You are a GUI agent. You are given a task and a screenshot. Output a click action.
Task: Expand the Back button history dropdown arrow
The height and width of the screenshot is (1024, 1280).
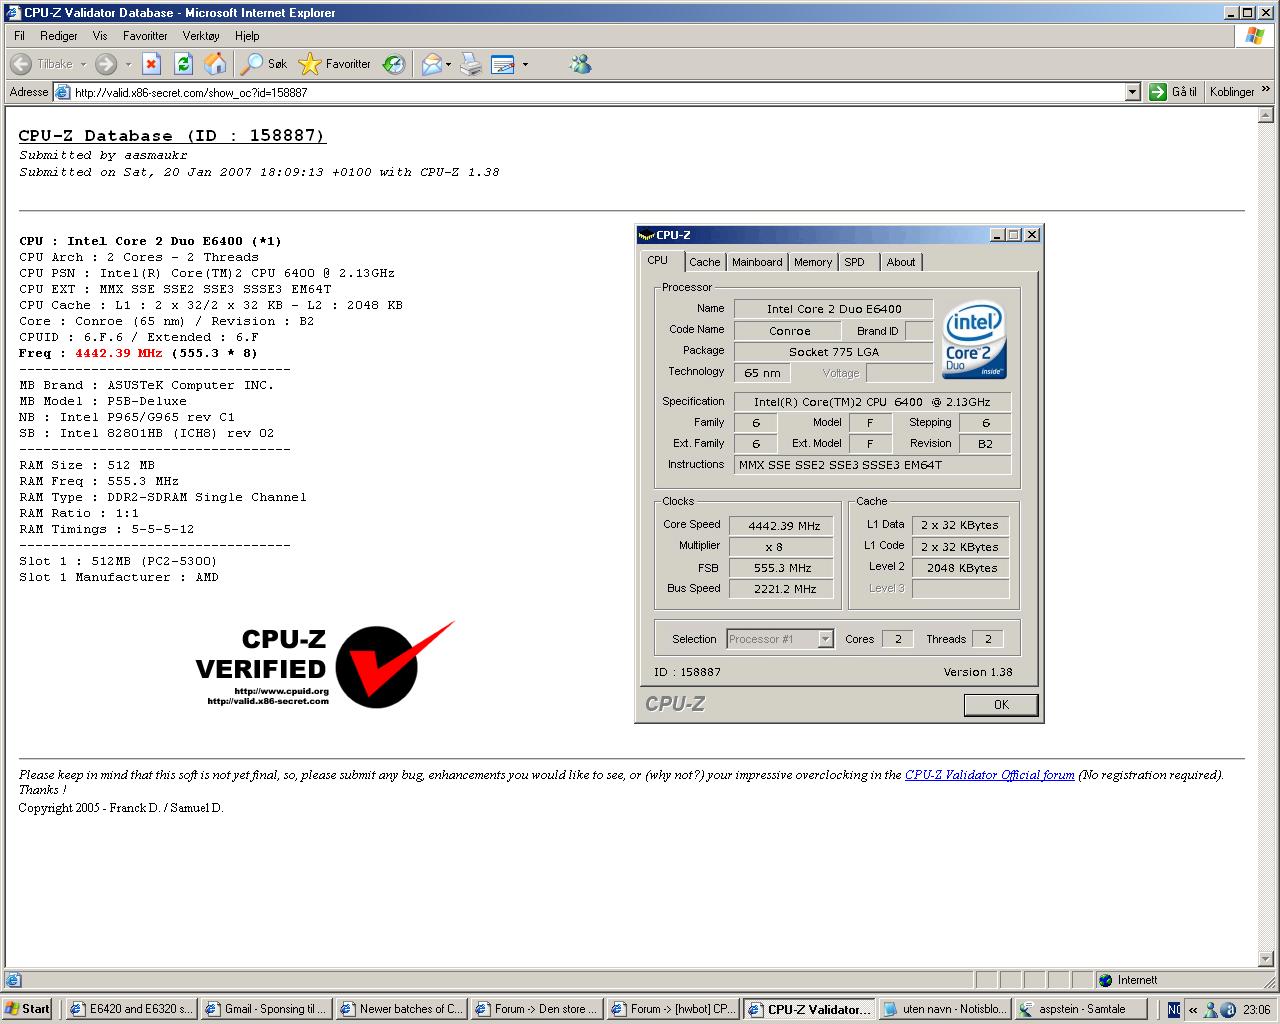click(83, 64)
